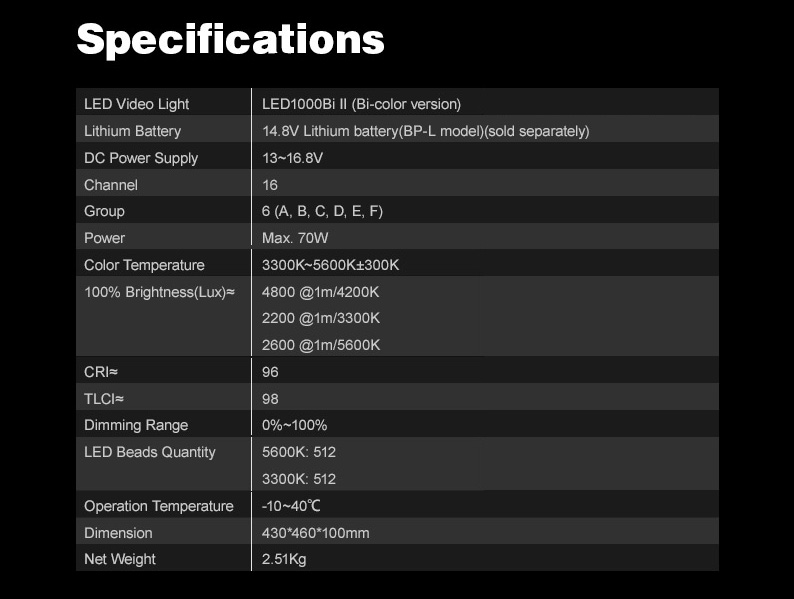Image resolution: width=794 pixels, height=599 pixels.
Task: Click the DC Power Supply label
Action: (141, 158)
